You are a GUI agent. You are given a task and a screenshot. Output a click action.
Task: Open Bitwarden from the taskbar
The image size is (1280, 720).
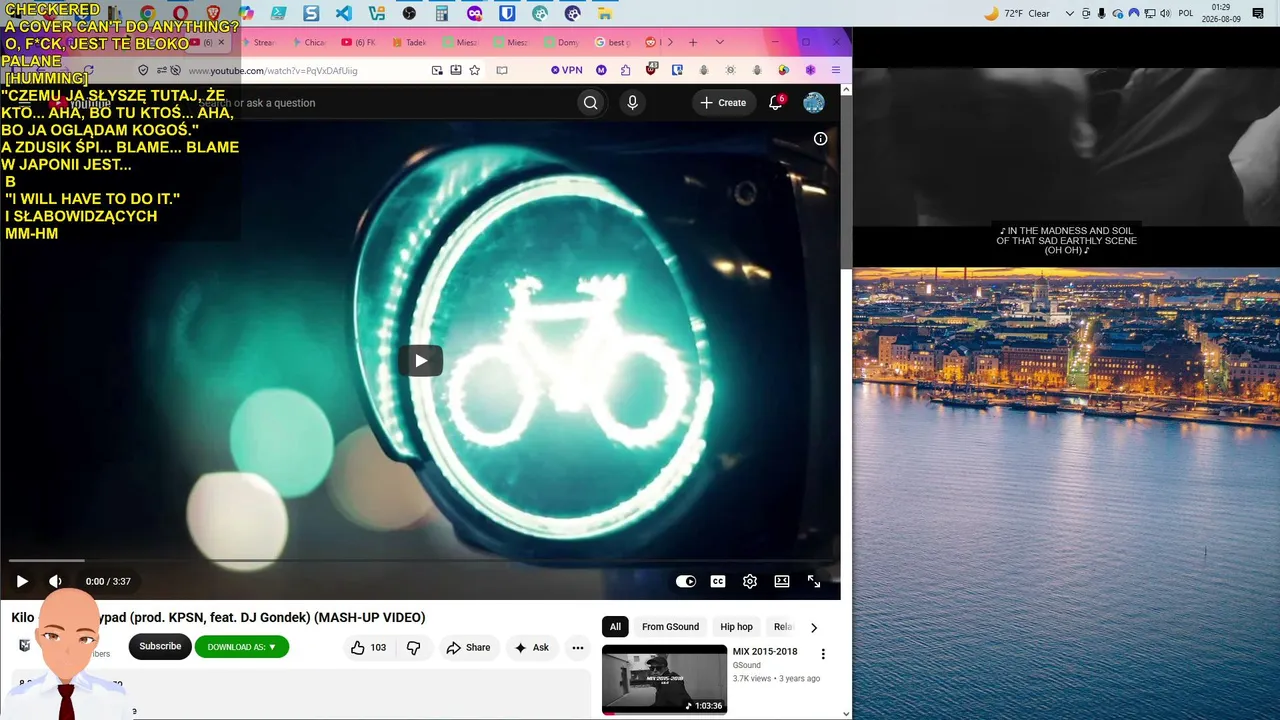(x=507, y=14)
